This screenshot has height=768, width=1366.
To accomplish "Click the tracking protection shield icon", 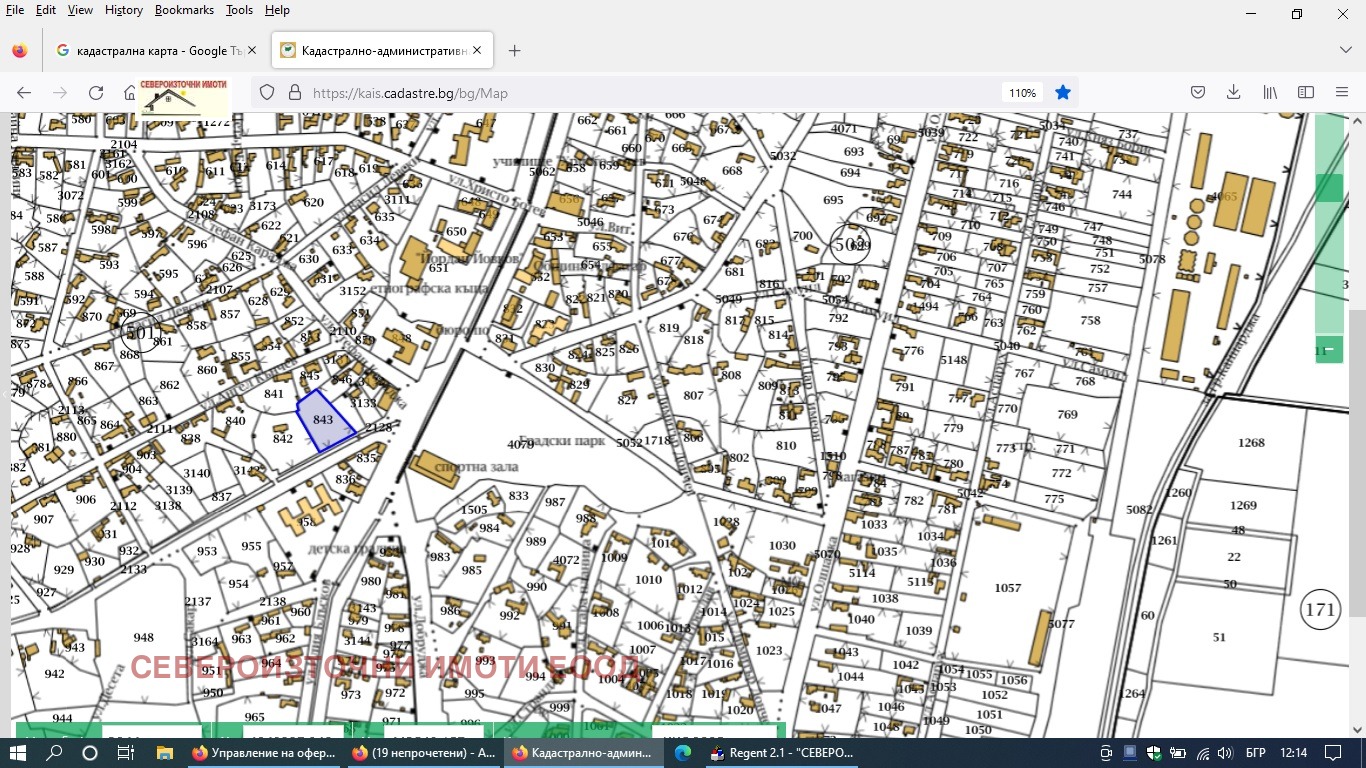I will point(267,93).
